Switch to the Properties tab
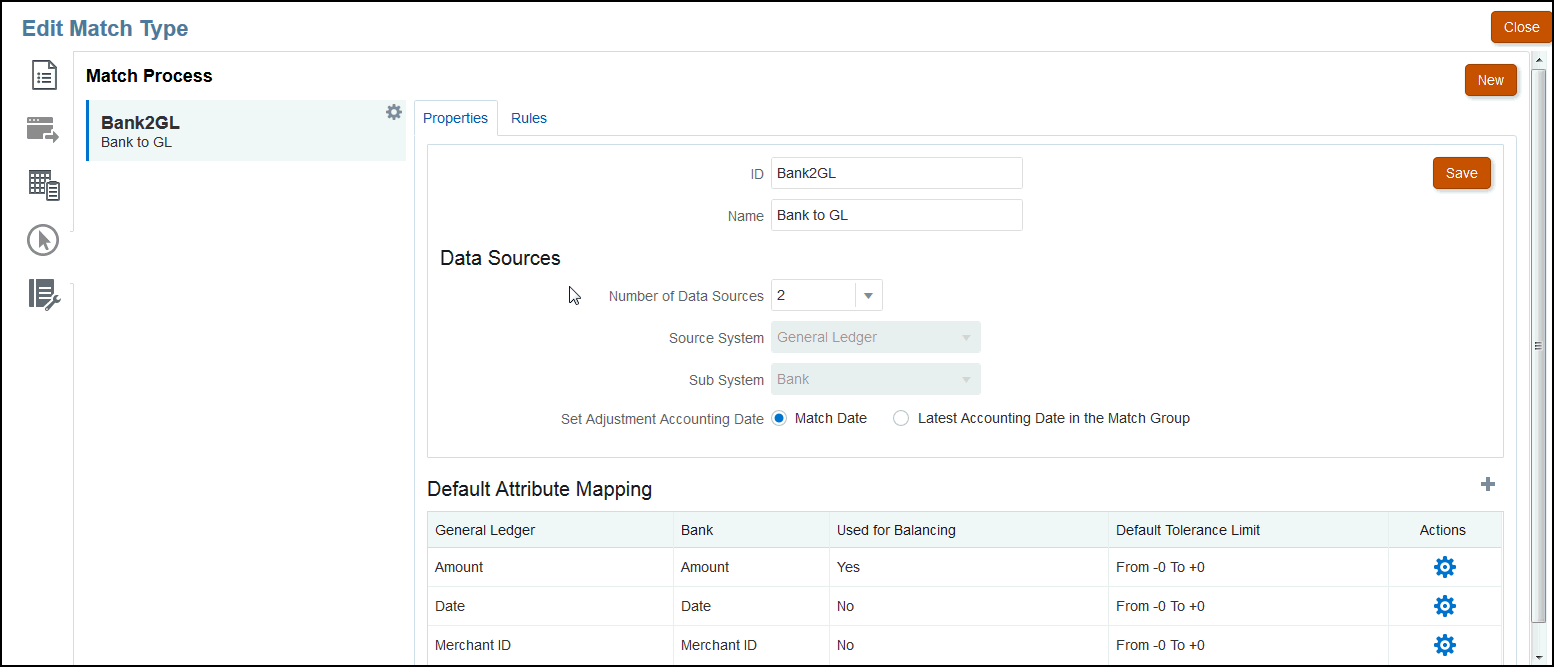The height and width of the screenshot is (667, 1554). pos(455,118)
